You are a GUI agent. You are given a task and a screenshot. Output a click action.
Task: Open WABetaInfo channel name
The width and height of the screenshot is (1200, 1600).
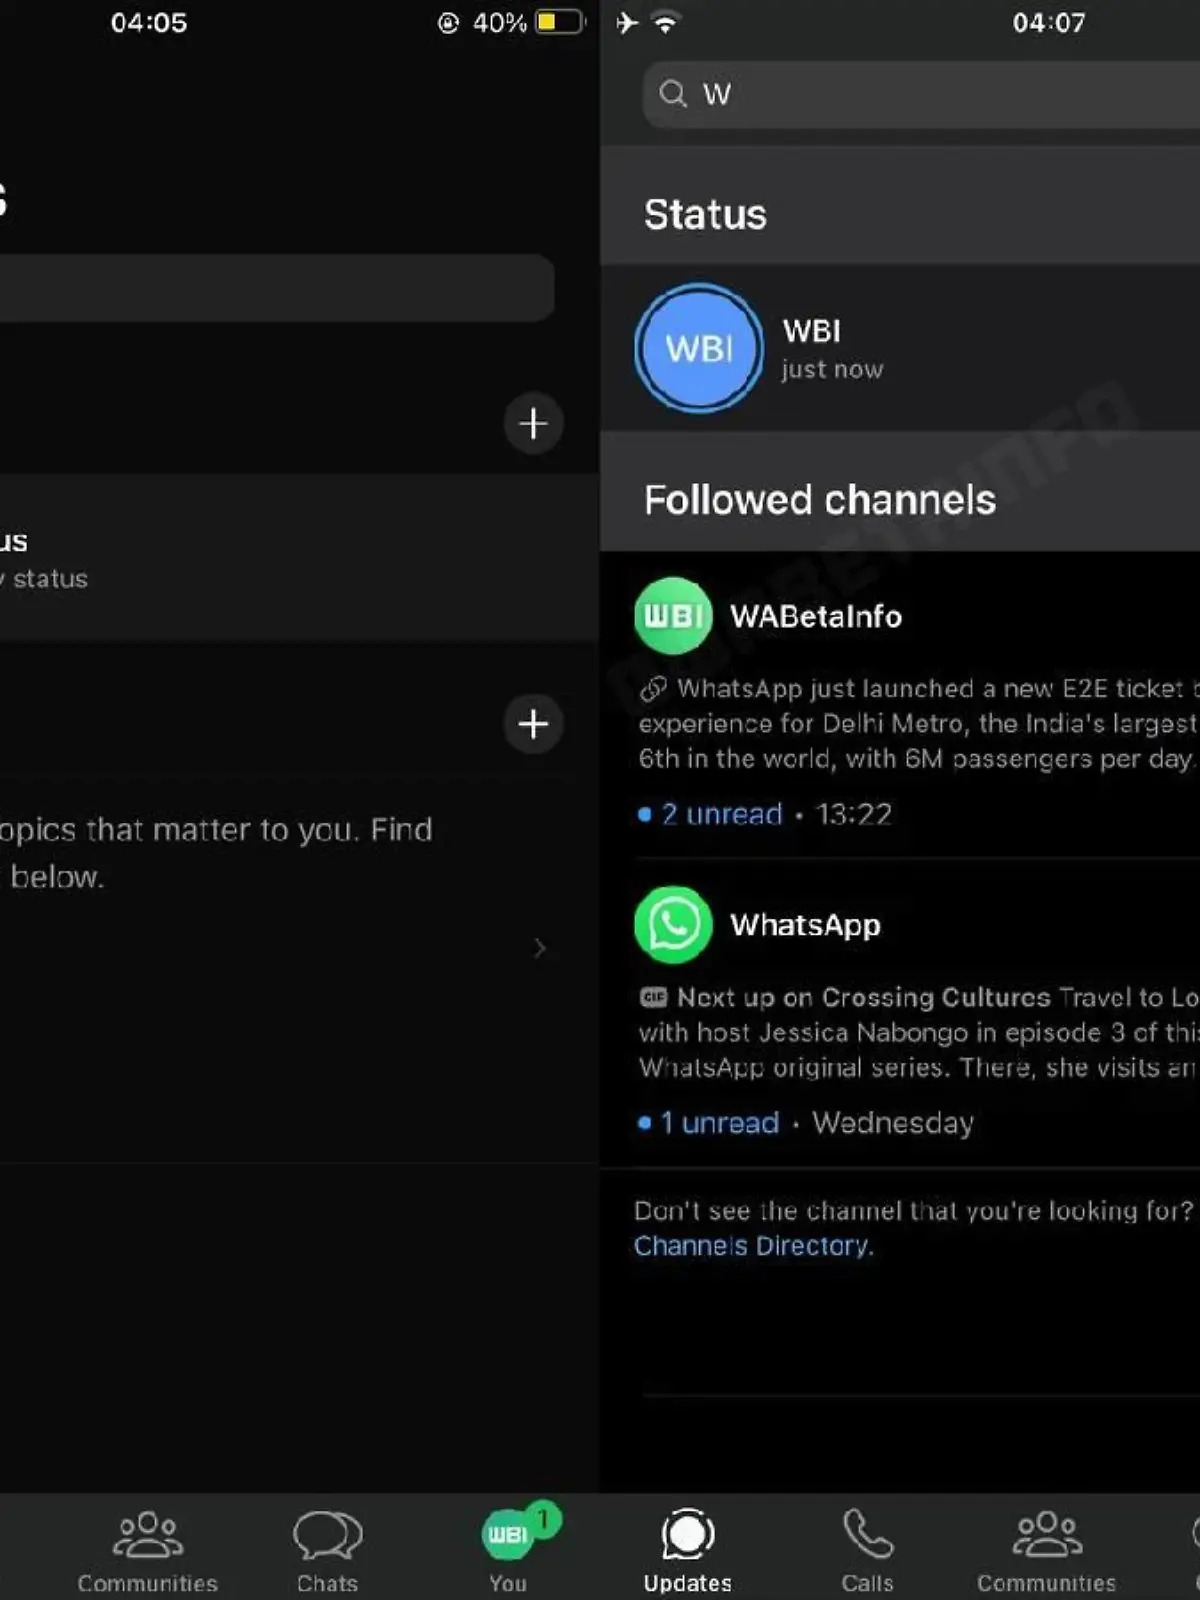pos(816,616)
